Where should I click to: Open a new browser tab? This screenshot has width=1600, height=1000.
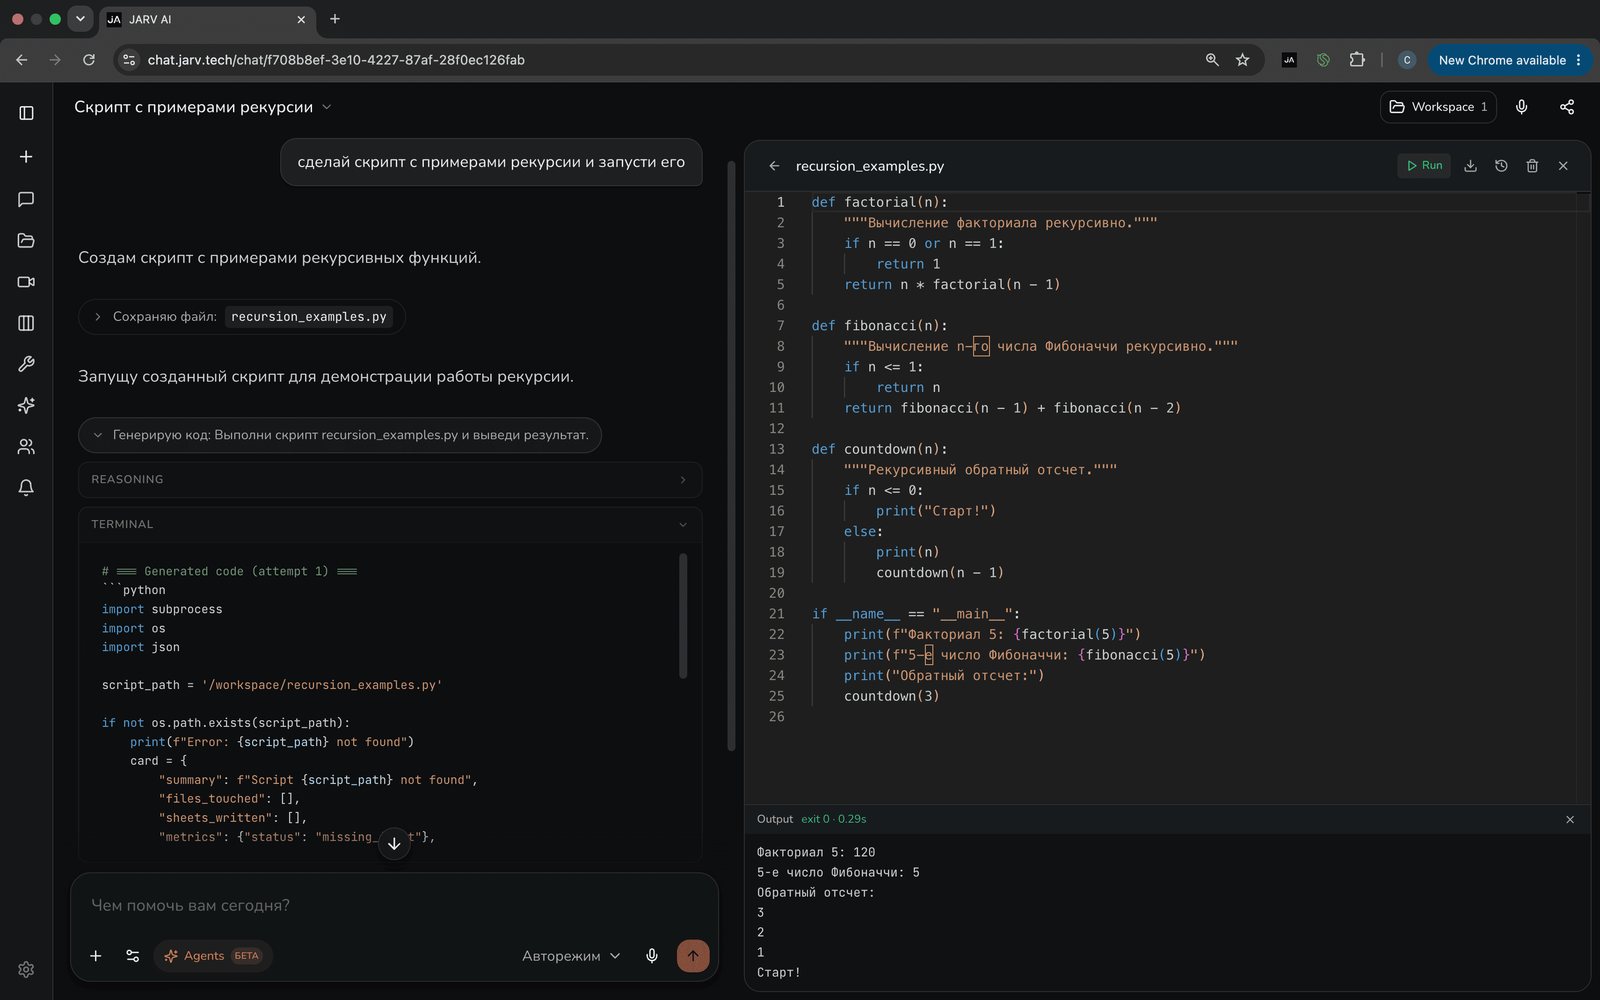335,19
